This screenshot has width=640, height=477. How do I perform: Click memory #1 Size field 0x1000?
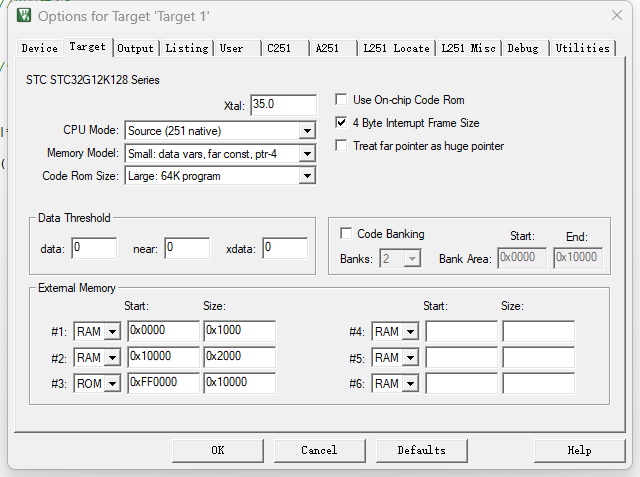[x=240, y=331]
